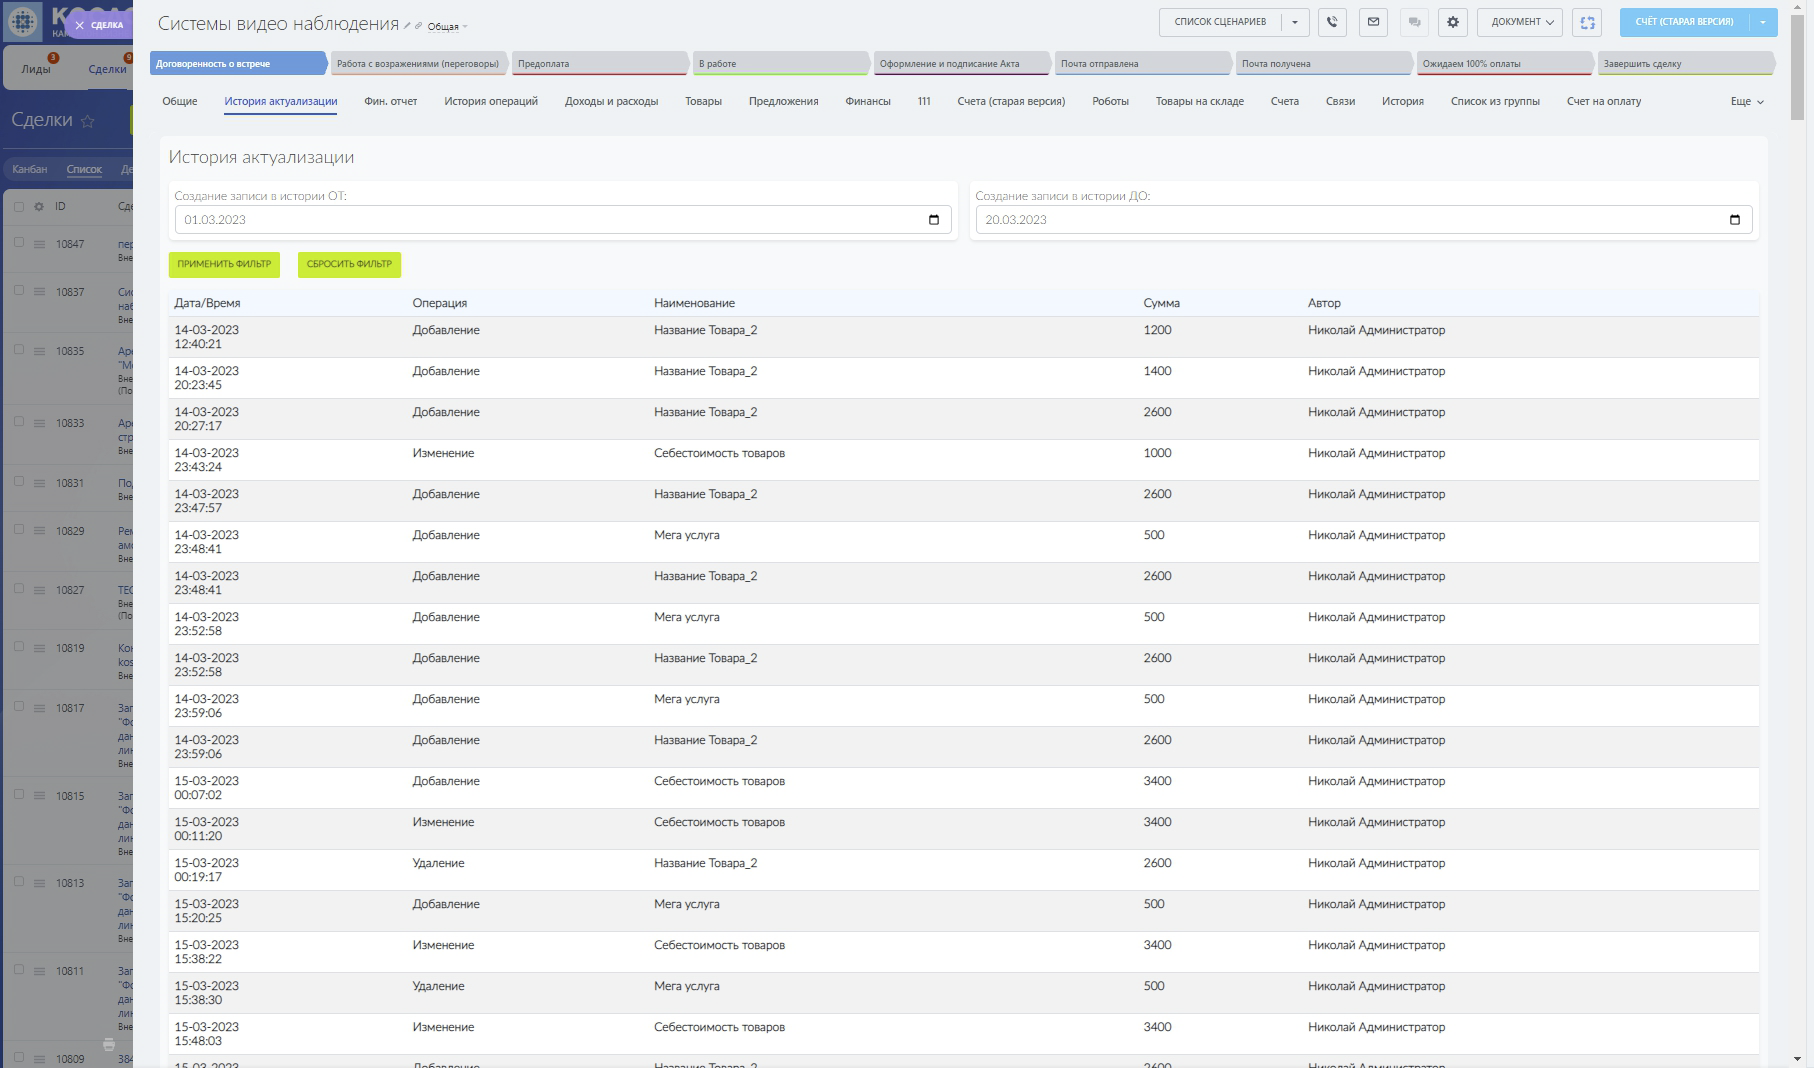Open deal settings gear icon

coord(1453,22)
